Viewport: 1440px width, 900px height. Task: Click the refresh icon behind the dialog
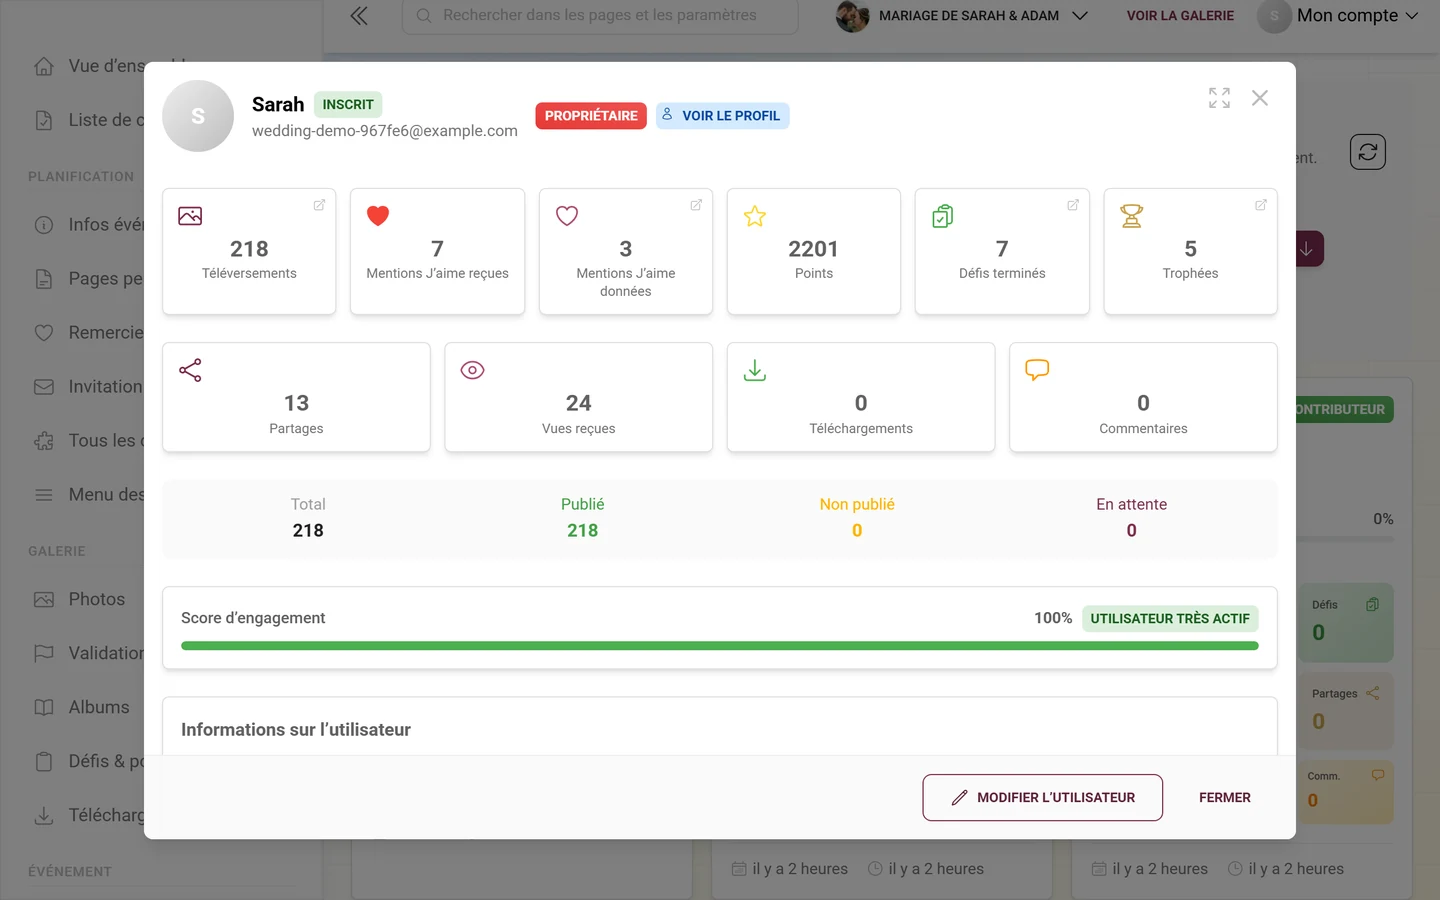[x=1368, y=152]
